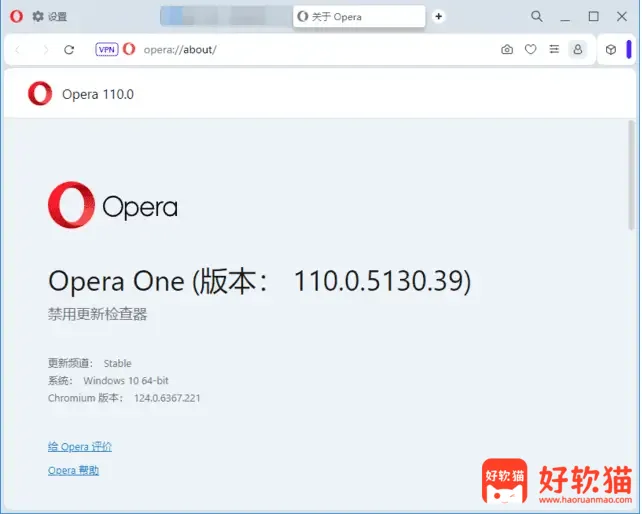
Task: Open the user profile icon
Action: pos(578,50)
